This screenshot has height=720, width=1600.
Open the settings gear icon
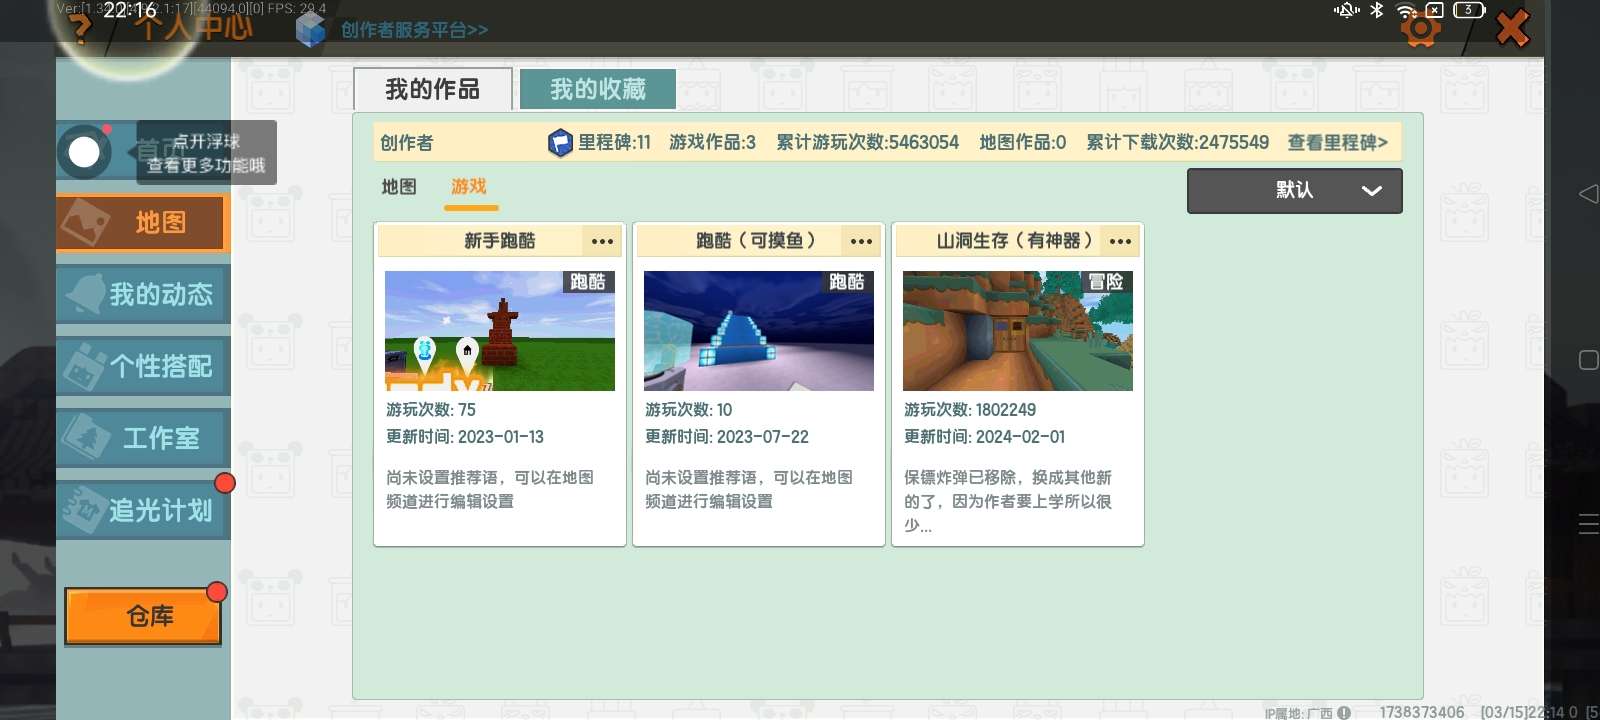[1420, 28]
